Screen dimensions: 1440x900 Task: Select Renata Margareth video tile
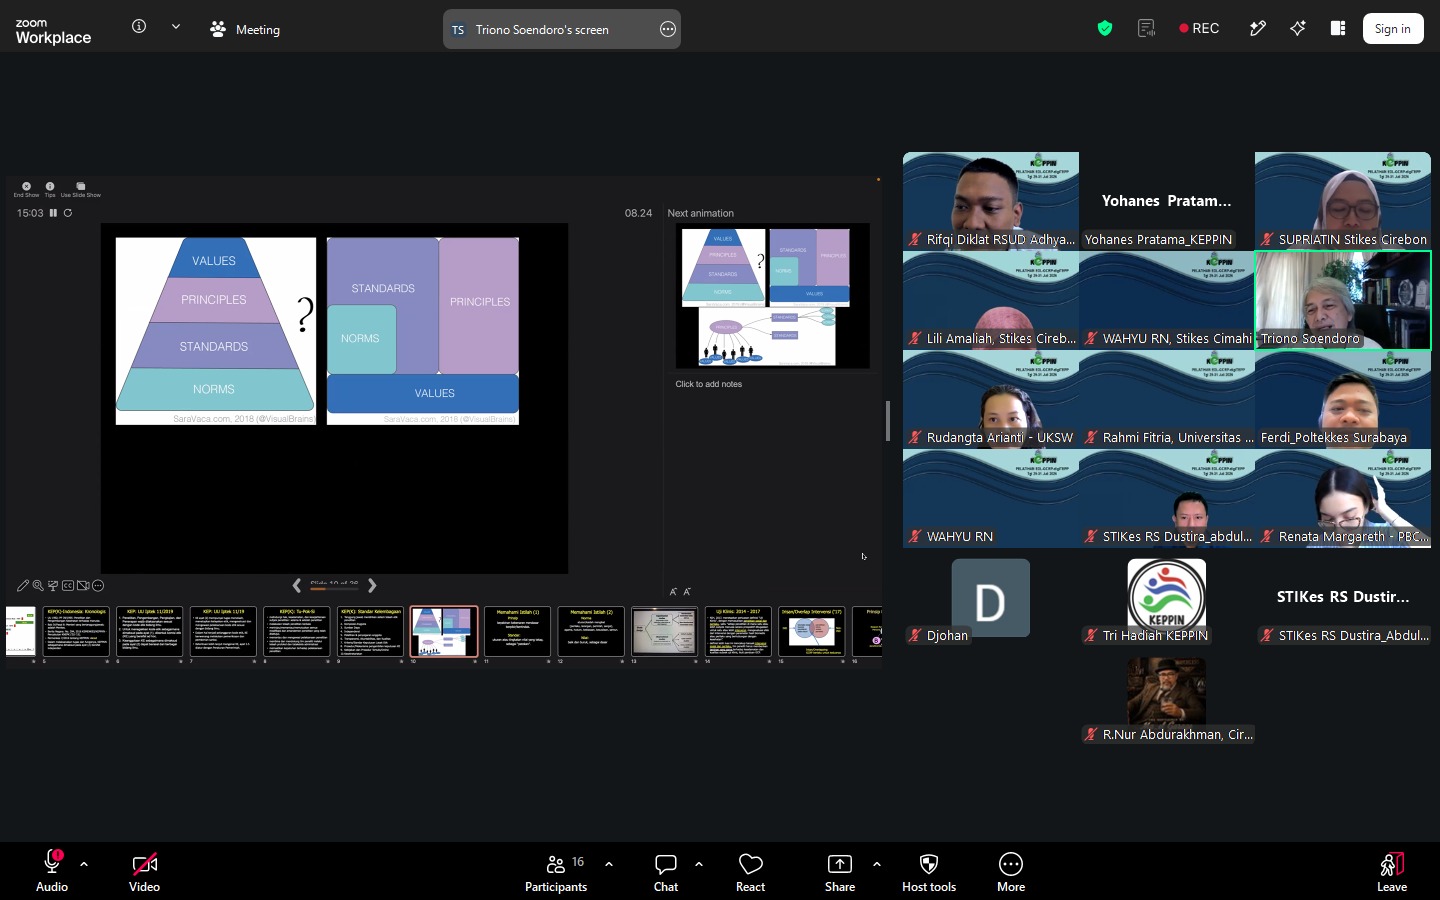coord(1343,498)
